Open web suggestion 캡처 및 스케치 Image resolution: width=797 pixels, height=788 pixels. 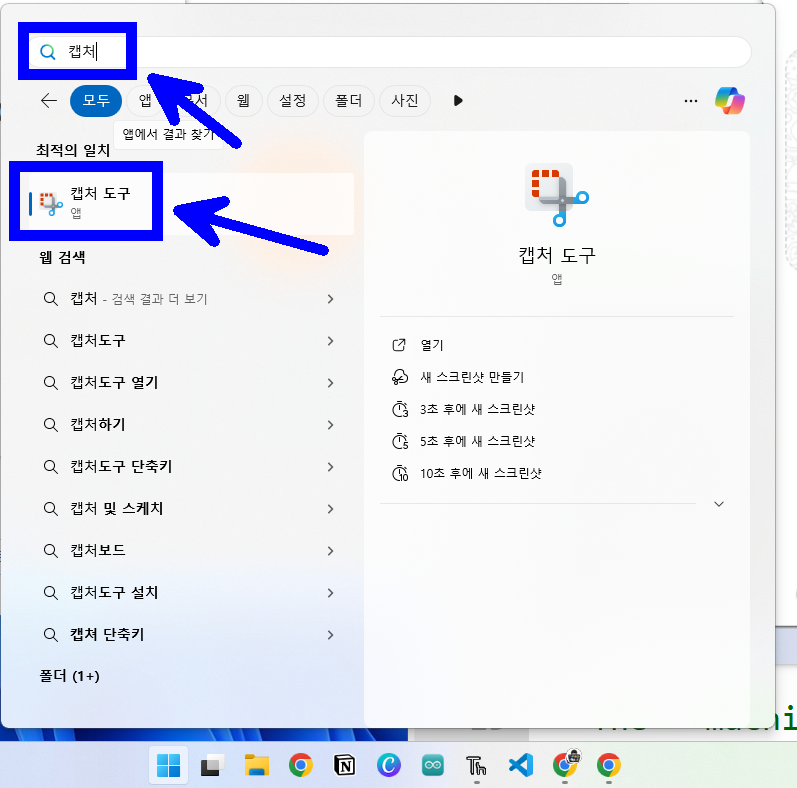(116, 509)
